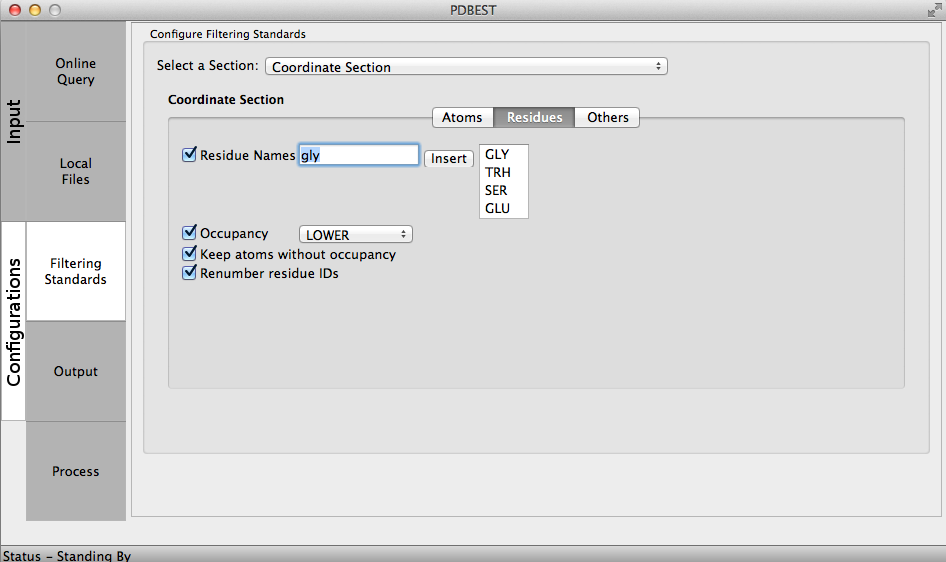Viewport: 946px width, 562px height.
Task: Open the Select a Section dropdown
Action: (466, 67)
